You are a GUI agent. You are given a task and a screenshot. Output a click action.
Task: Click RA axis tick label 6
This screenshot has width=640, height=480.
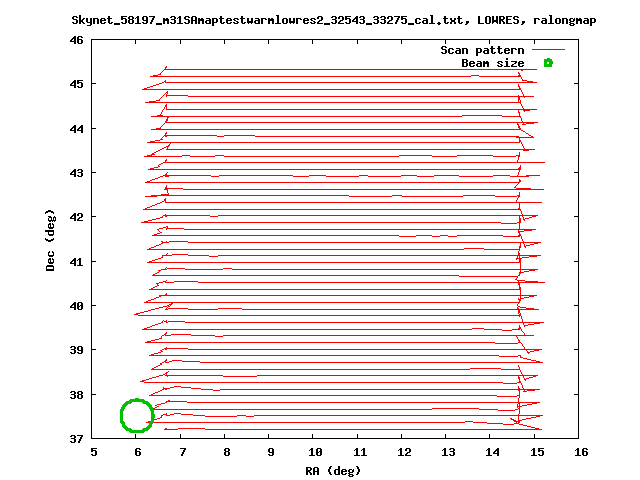[138, 452]
